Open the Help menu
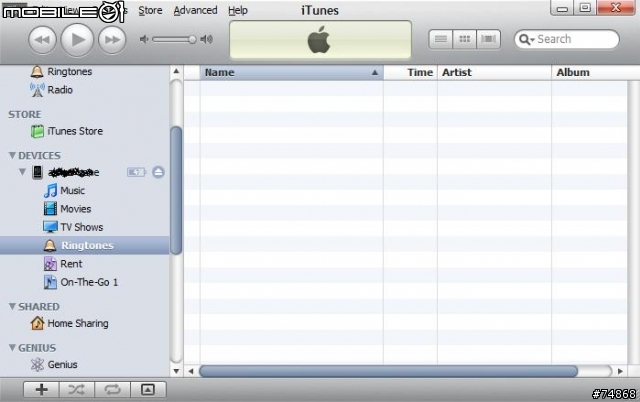The image size is (640, 402). pos(238,10)
